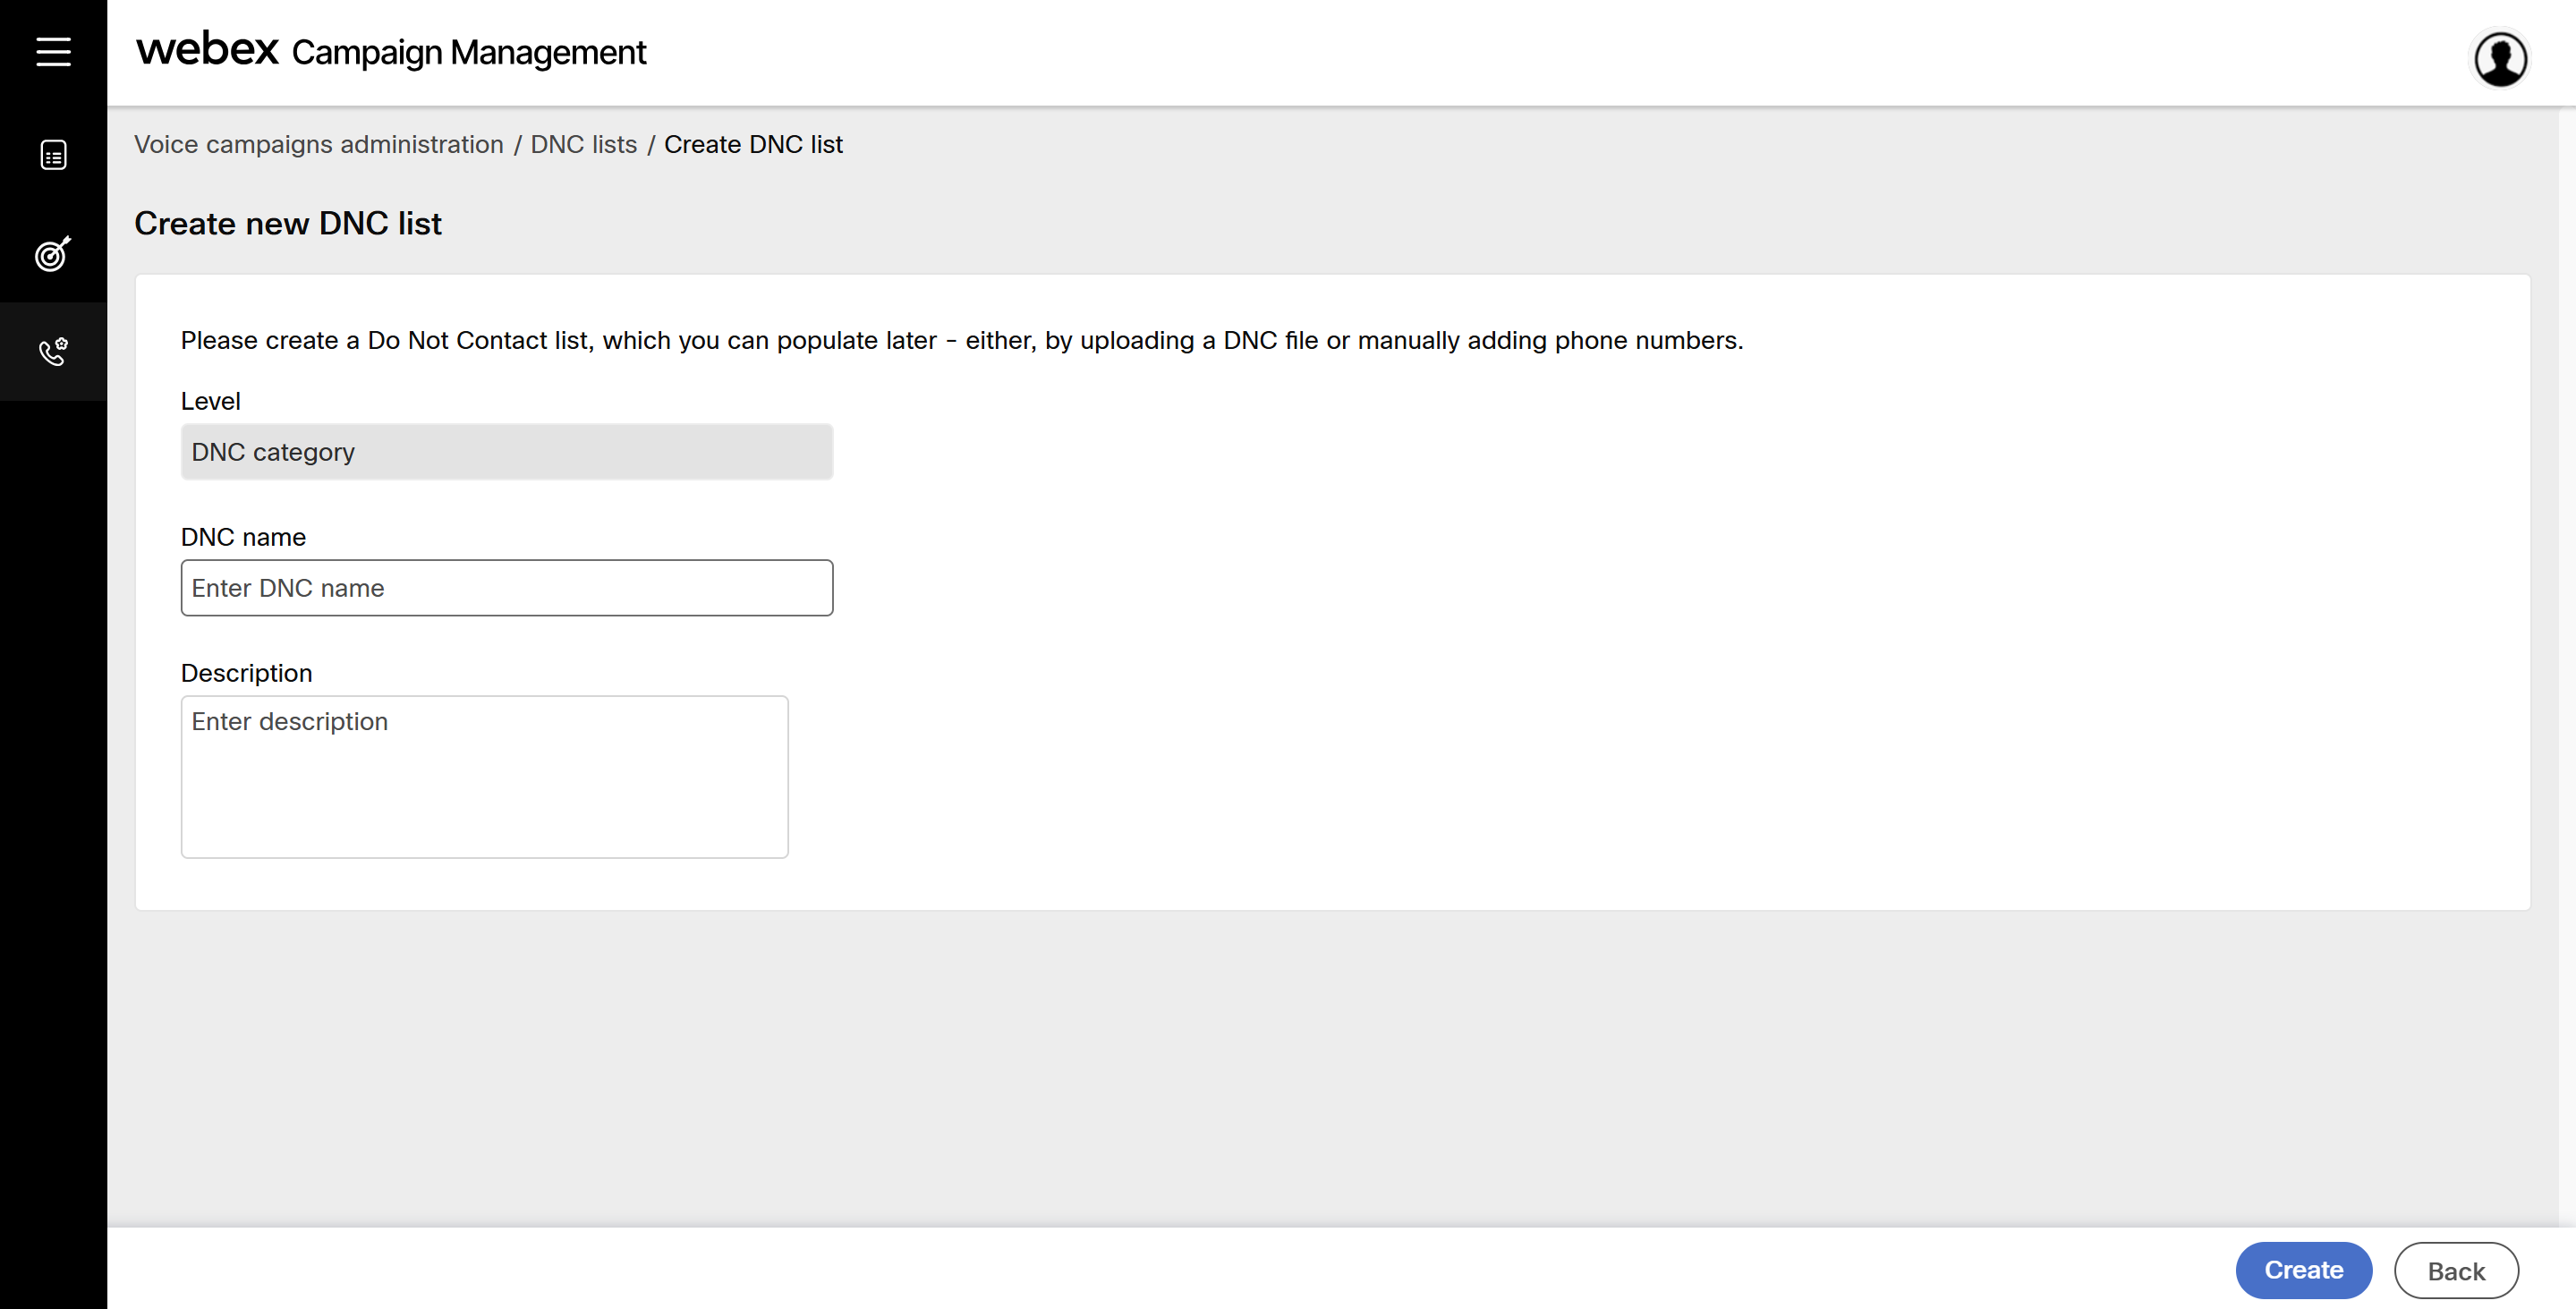2576x1309 pixels.
Task: Click the webex logo
Action: (x=207, y=49)
